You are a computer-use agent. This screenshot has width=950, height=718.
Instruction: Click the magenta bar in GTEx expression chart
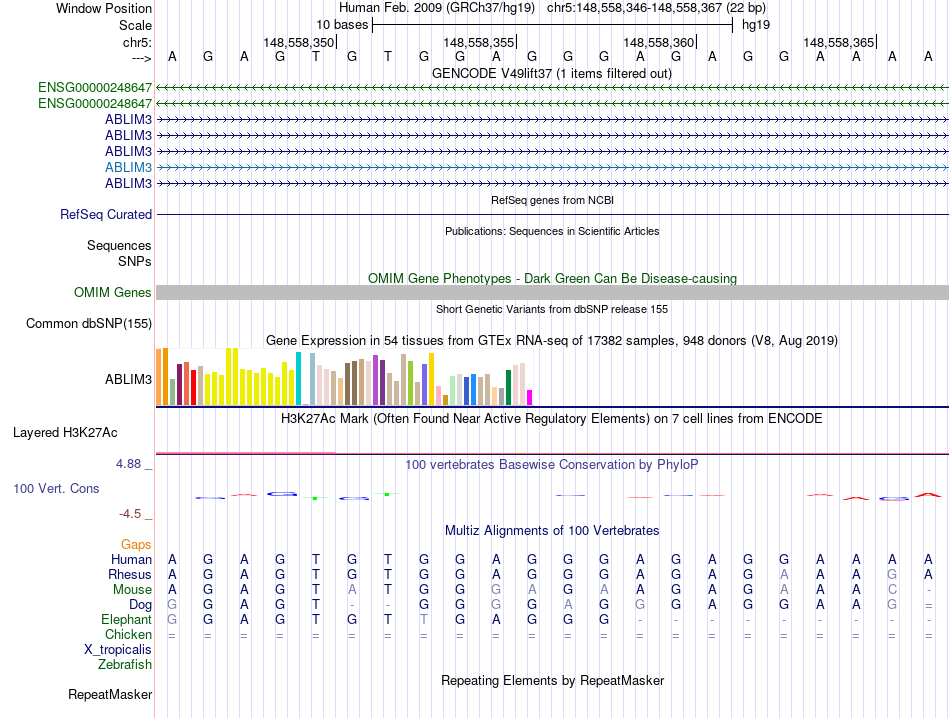point(529,397)
